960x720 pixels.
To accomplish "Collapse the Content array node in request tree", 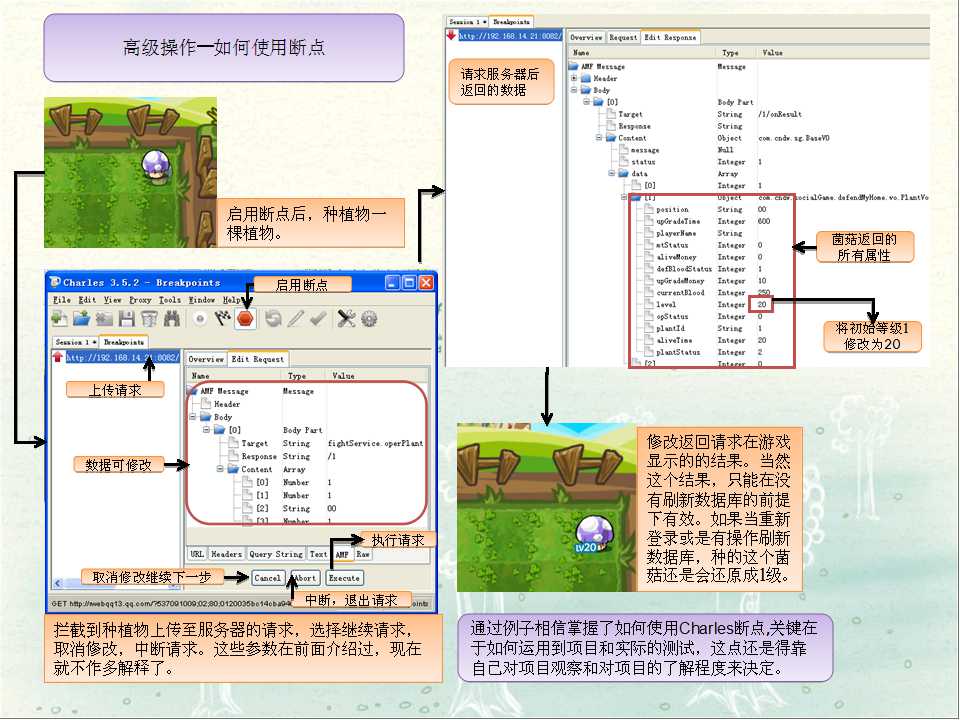I will tap(220, 469).
